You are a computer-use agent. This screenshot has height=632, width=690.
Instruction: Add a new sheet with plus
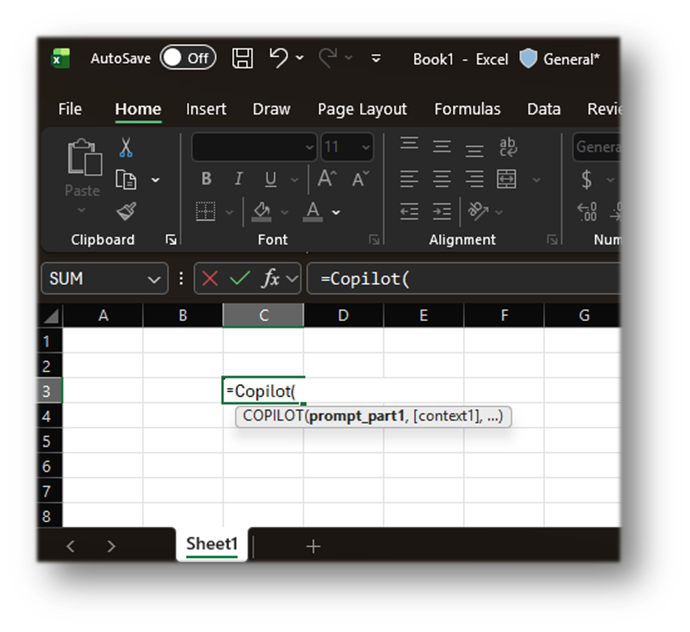click(x=313, y=546)
